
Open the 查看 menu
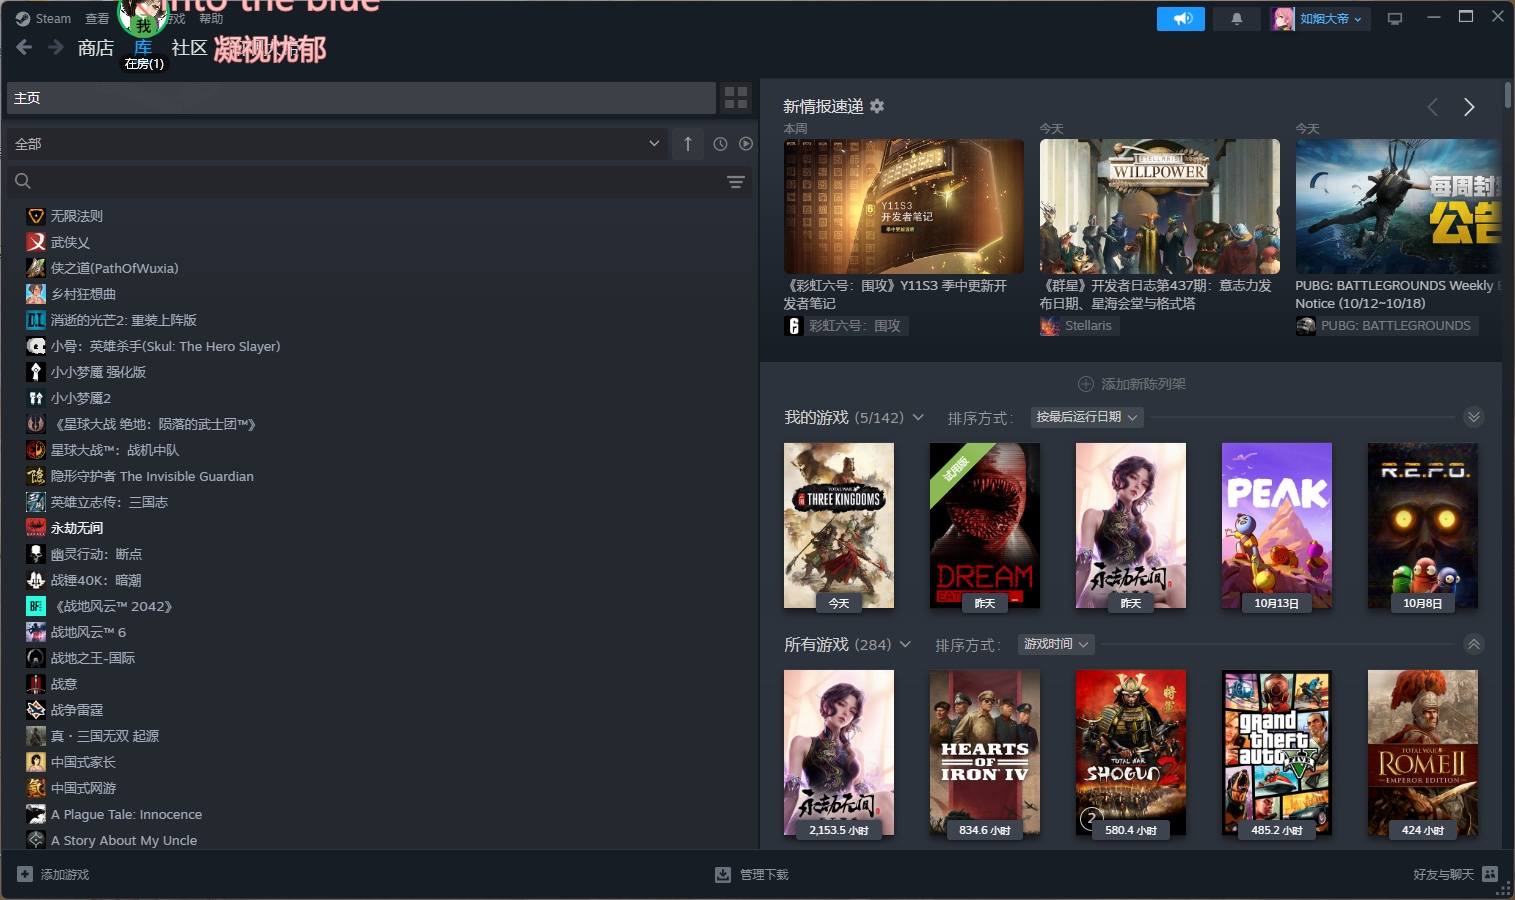pos(97,18)
